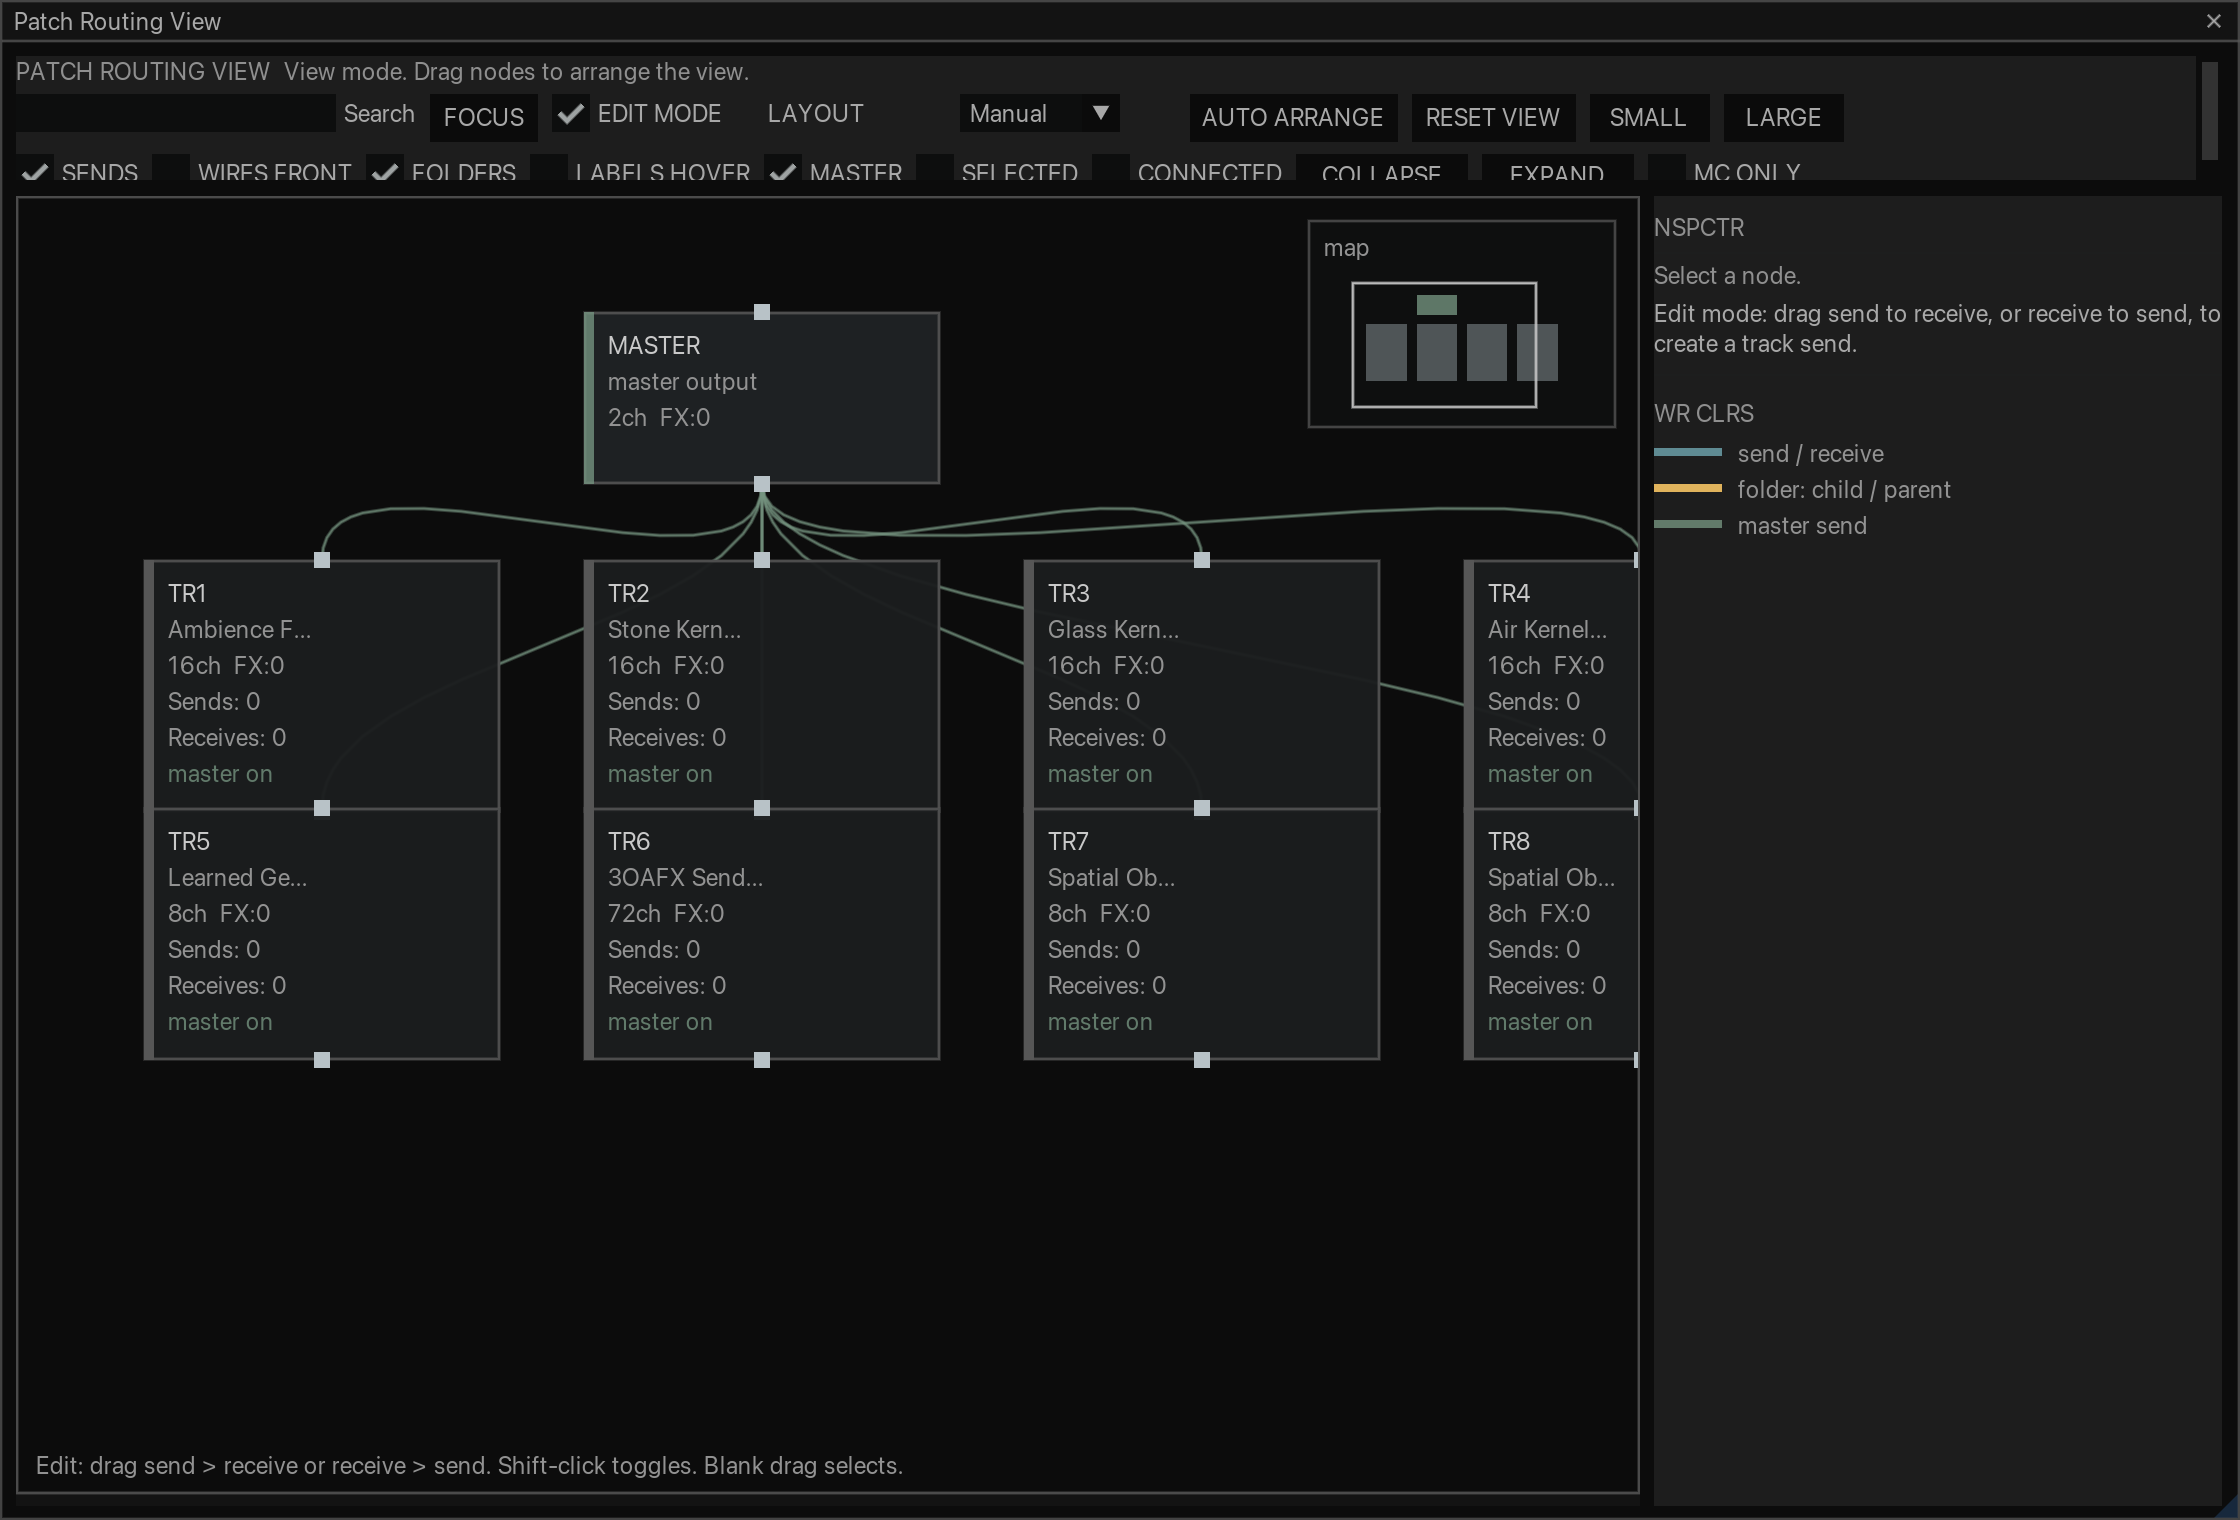Click the map viewport rectangle
The height and width of the screenshot is (1520, 2240).
pyautogui.click(x=1444, y=345)
